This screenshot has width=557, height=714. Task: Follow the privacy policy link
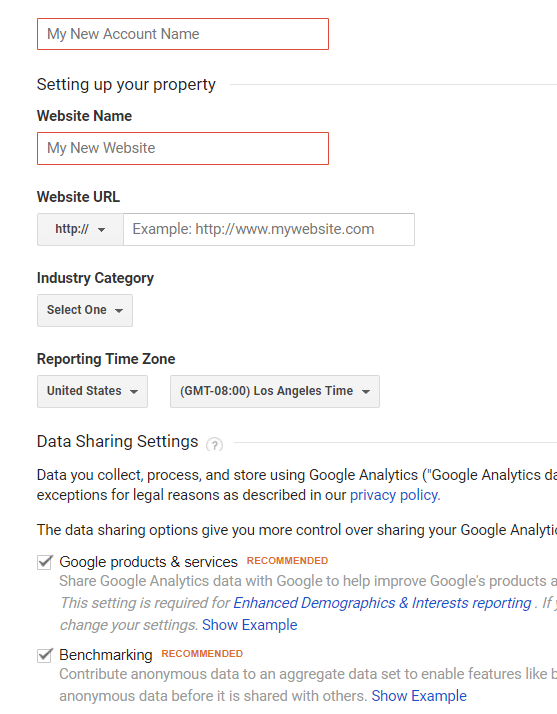tap(395, 495)
